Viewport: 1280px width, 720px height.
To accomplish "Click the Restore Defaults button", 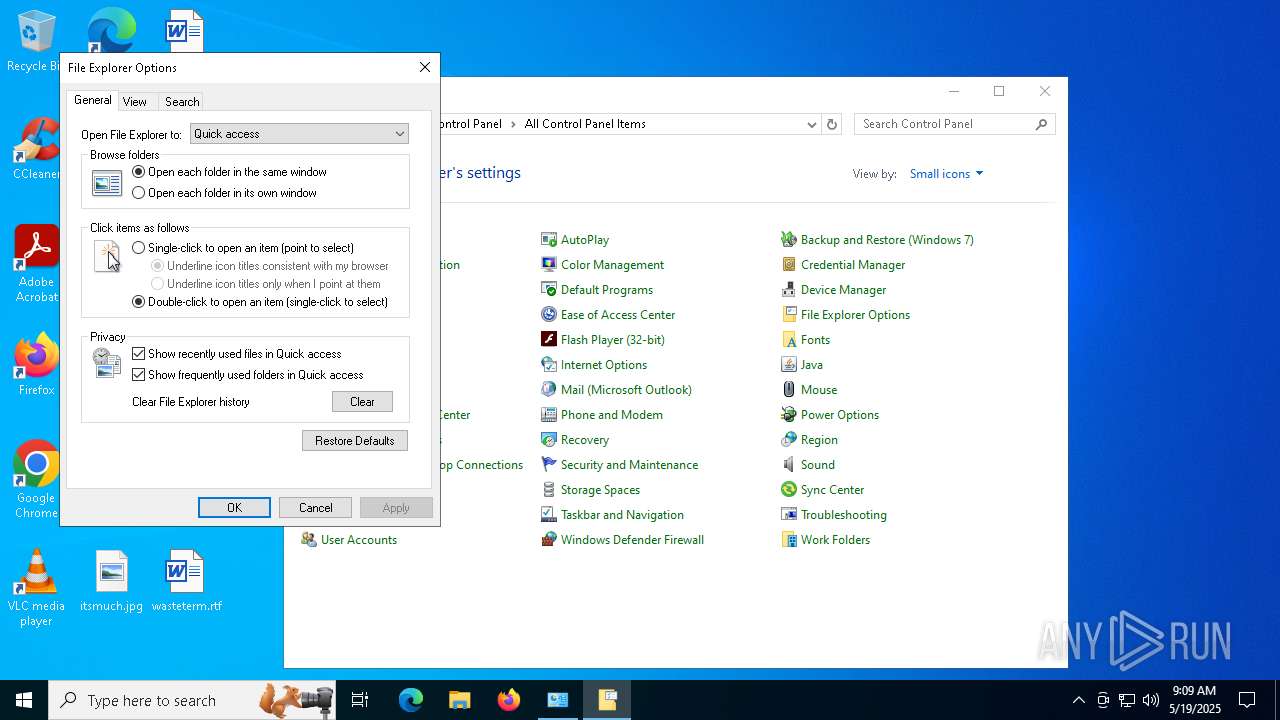I will coord(355,441).
